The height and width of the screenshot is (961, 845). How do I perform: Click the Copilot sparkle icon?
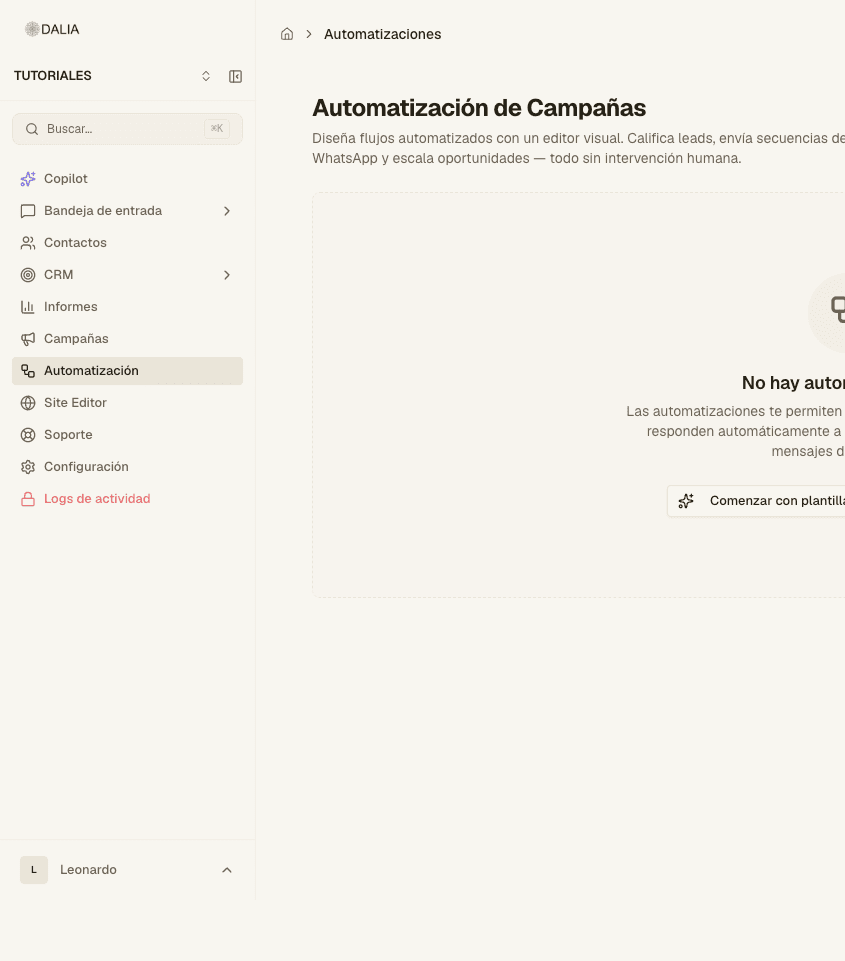pyautogui.click(x=28, y=179)
